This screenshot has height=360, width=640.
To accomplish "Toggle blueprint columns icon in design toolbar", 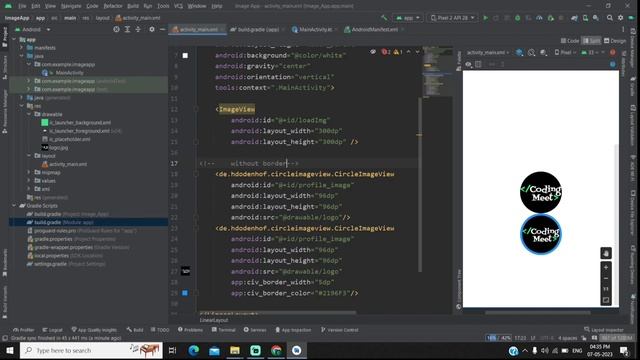I will point(478,64).
